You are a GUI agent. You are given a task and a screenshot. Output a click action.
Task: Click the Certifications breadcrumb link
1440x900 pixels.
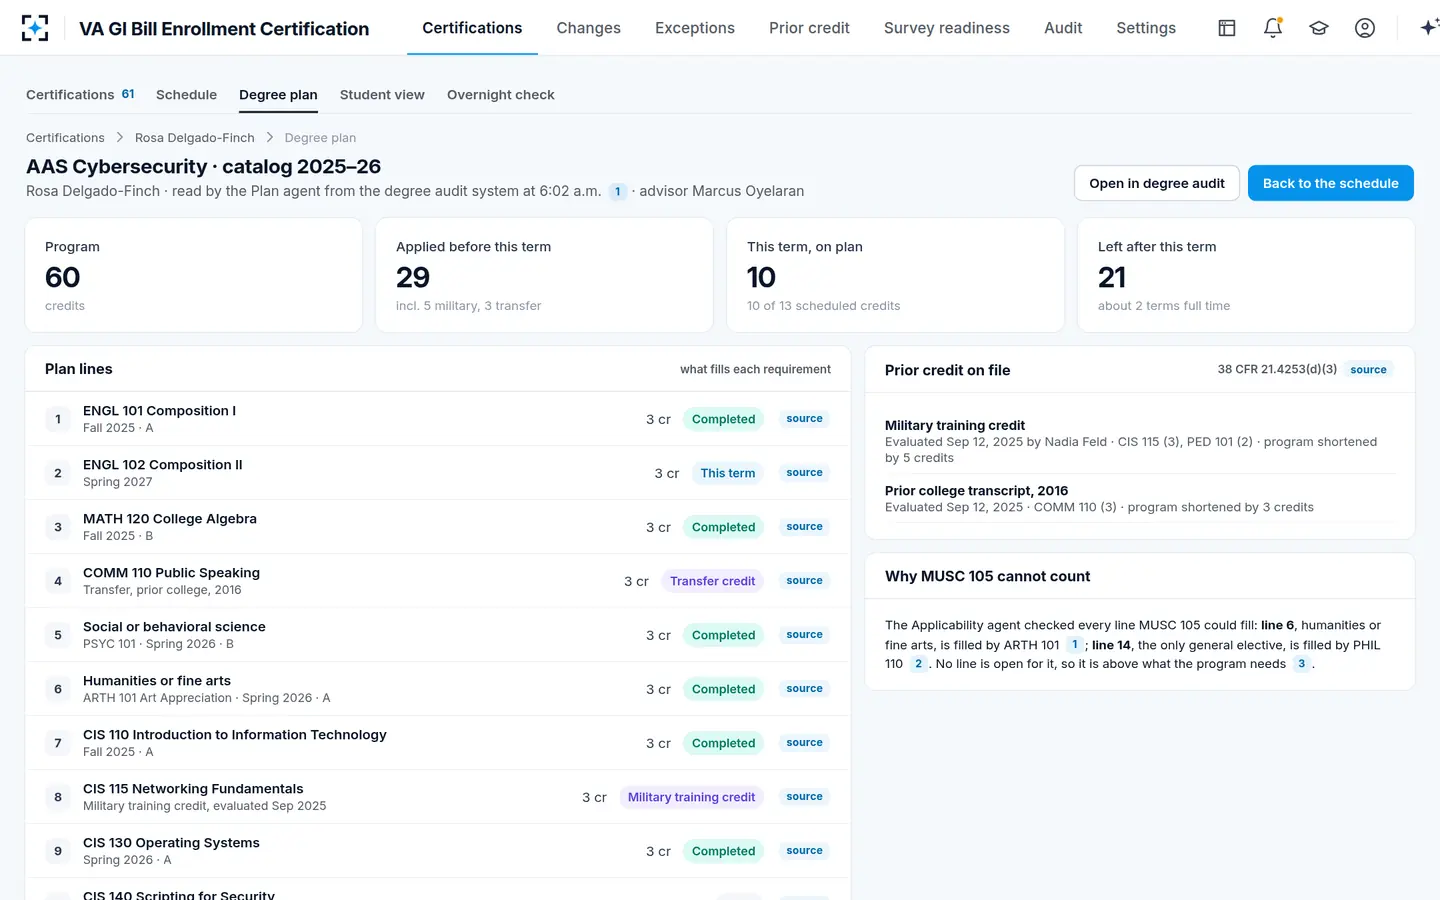[65, 138]
